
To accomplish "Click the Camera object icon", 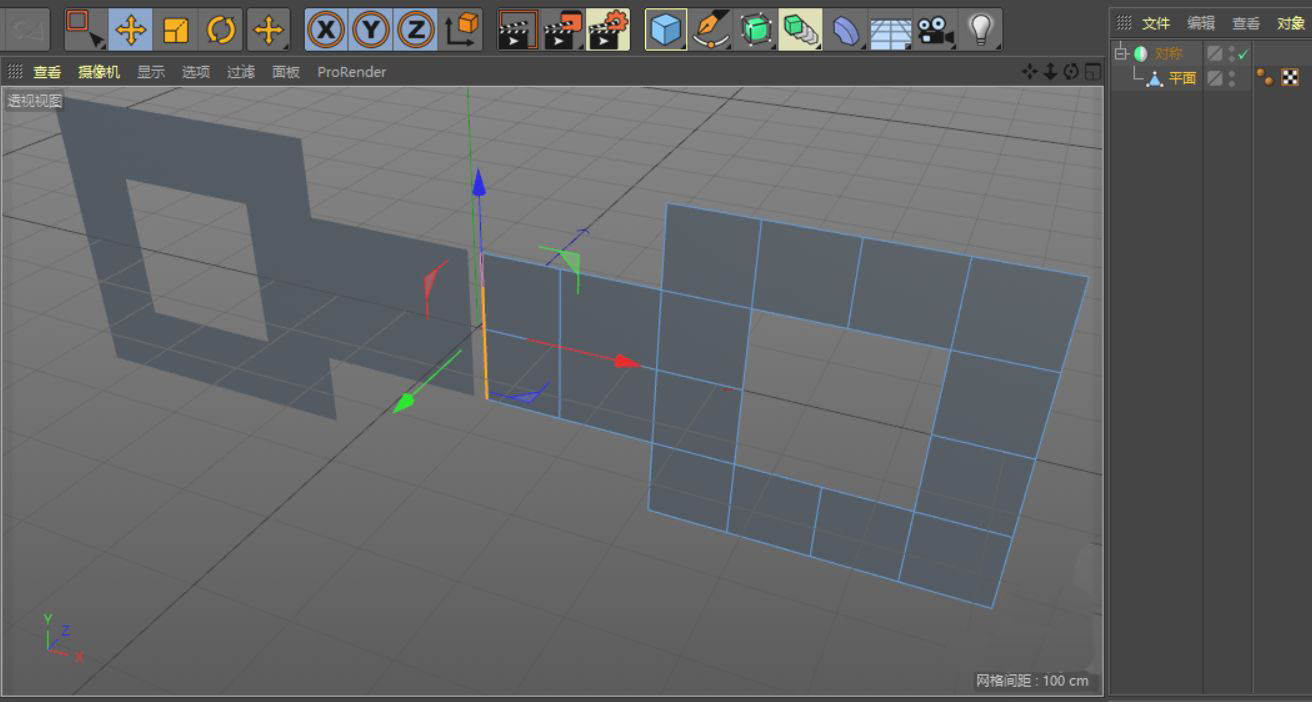I will pyautogui.click(x=935, y=30).
